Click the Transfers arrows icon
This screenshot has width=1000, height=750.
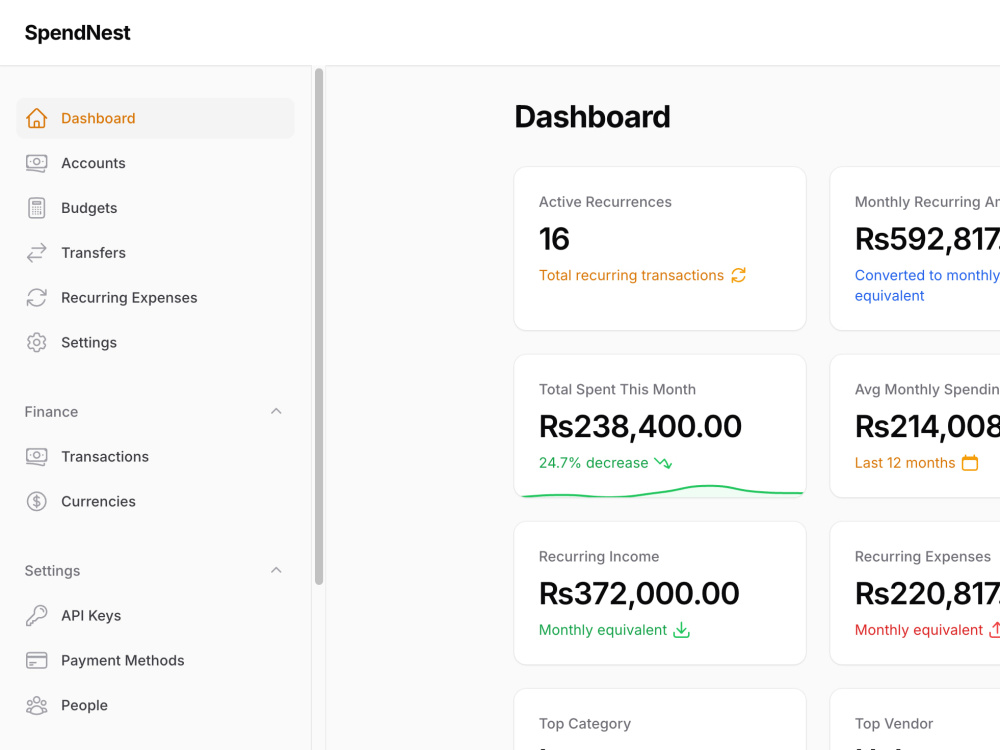[36, 253]
